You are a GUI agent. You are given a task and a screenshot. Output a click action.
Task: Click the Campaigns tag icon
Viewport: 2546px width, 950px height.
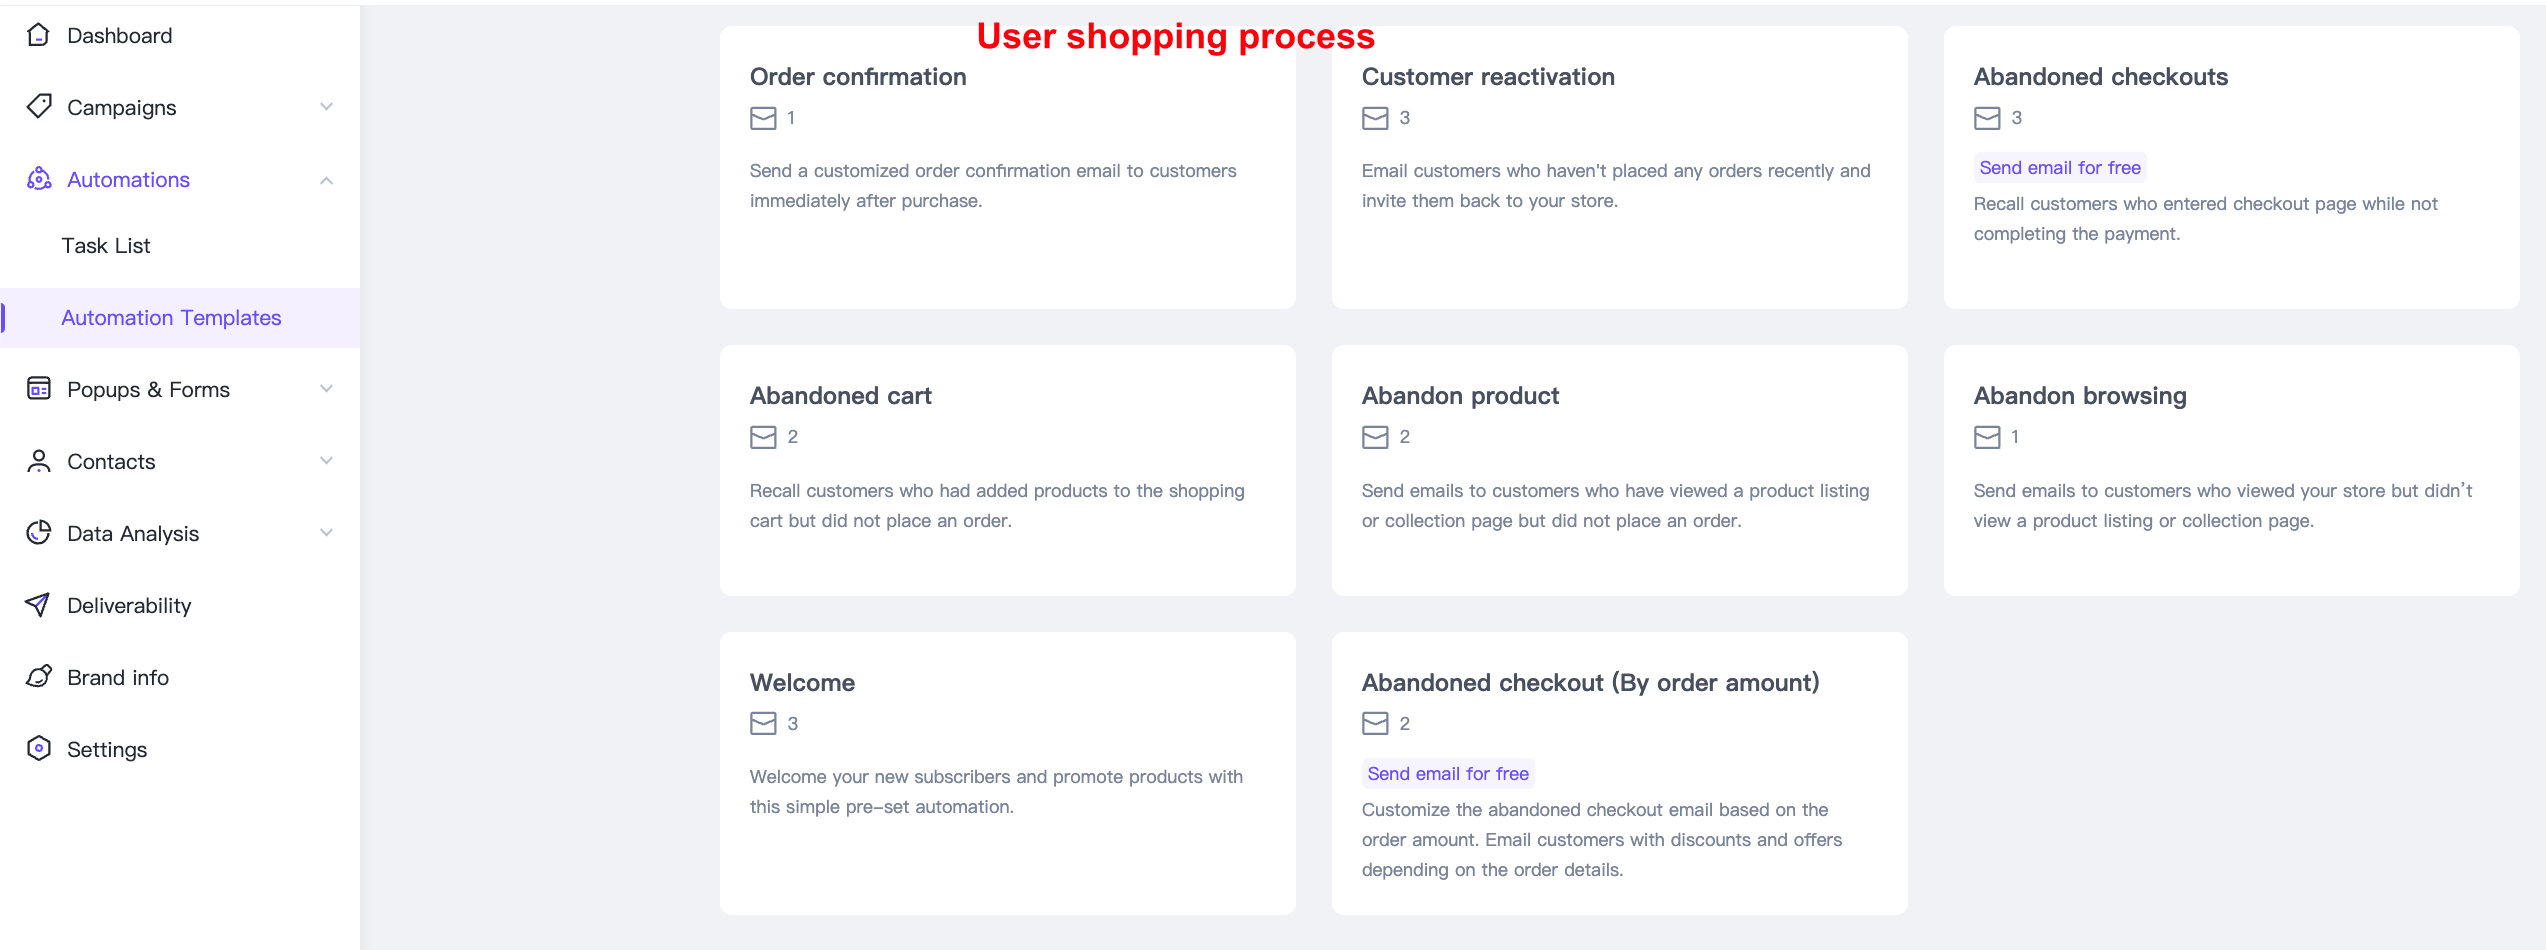(39, 107)
